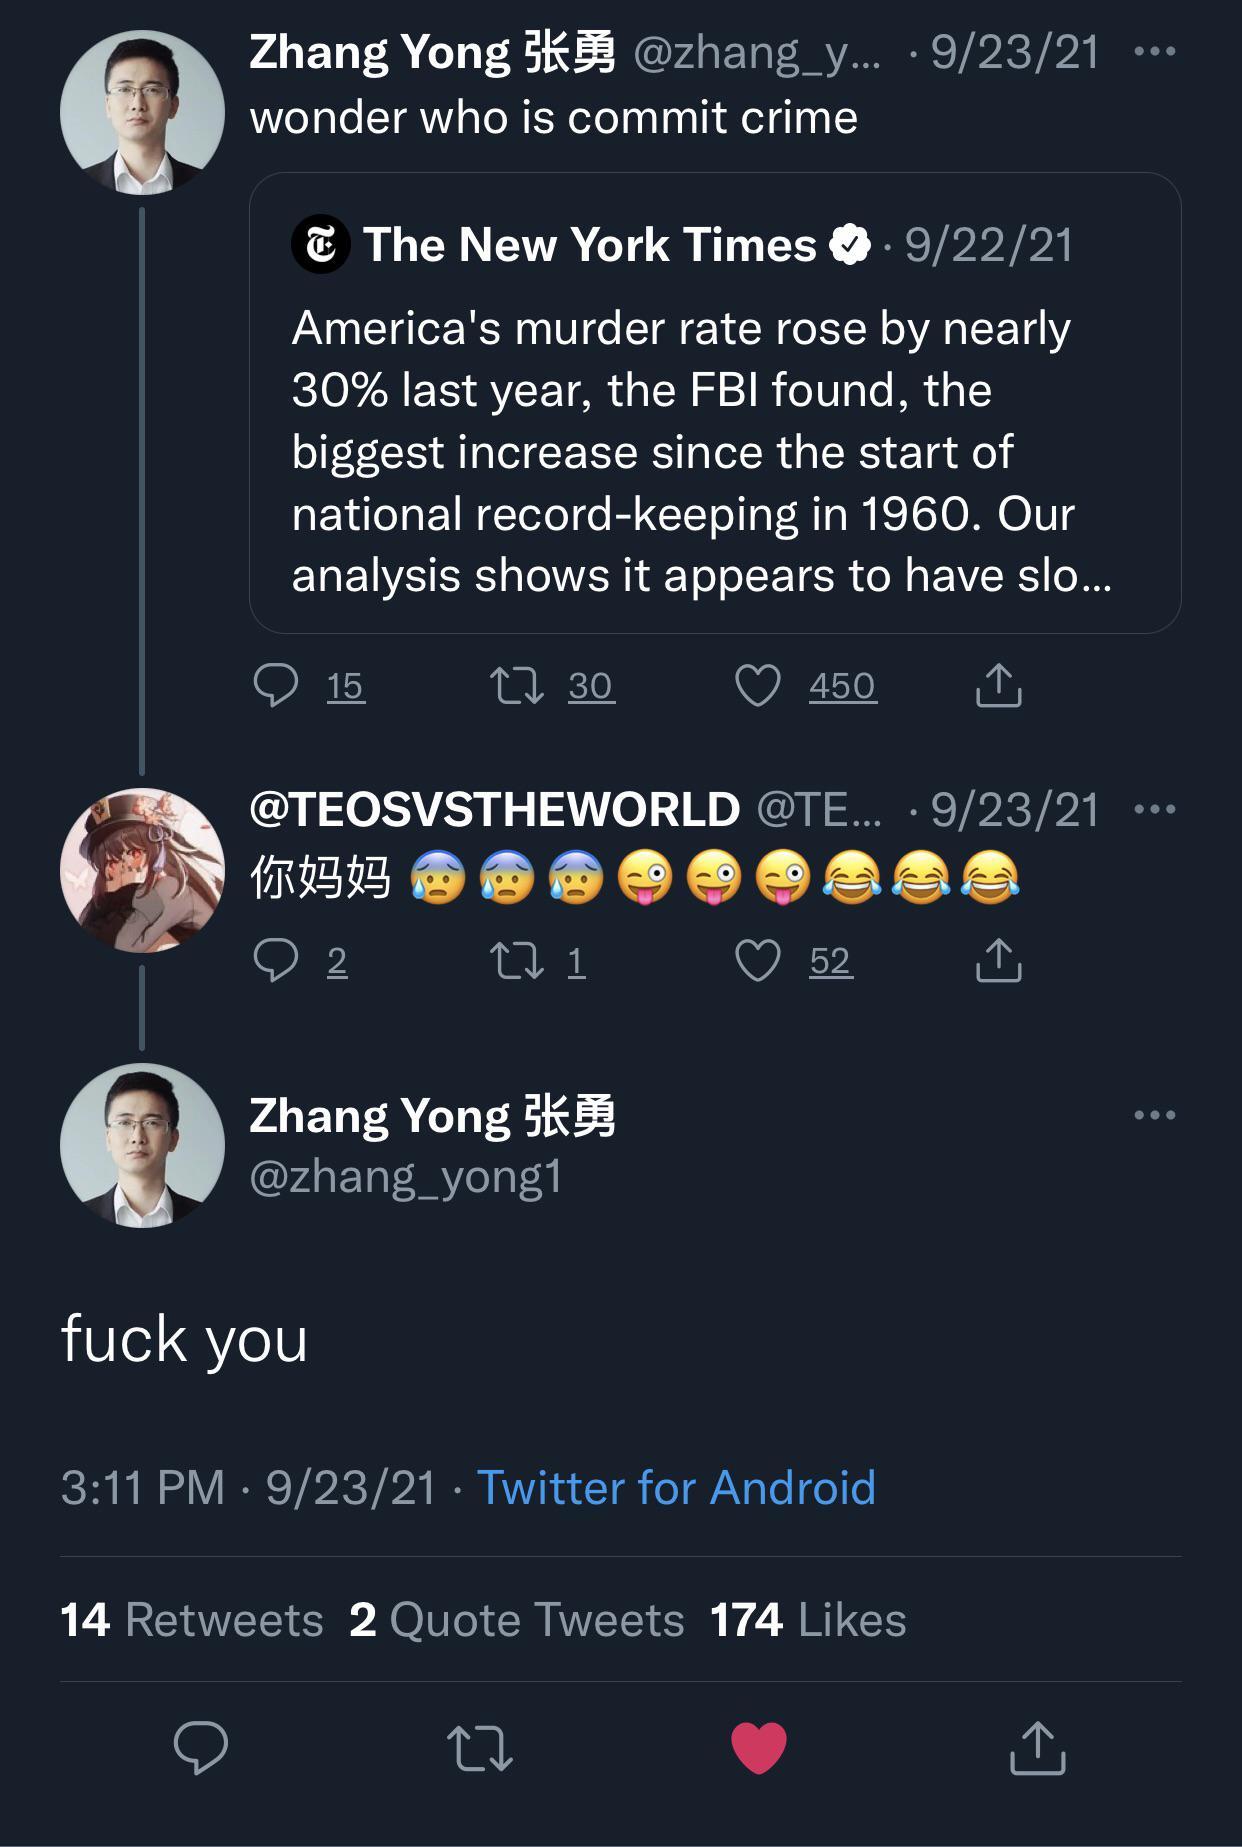Image resolution: width=1242 pixels, height=1847 pixels.
Task: Like the @TEOSVSTHEWORLD reply with 52 likes
Action: point(758,961)
